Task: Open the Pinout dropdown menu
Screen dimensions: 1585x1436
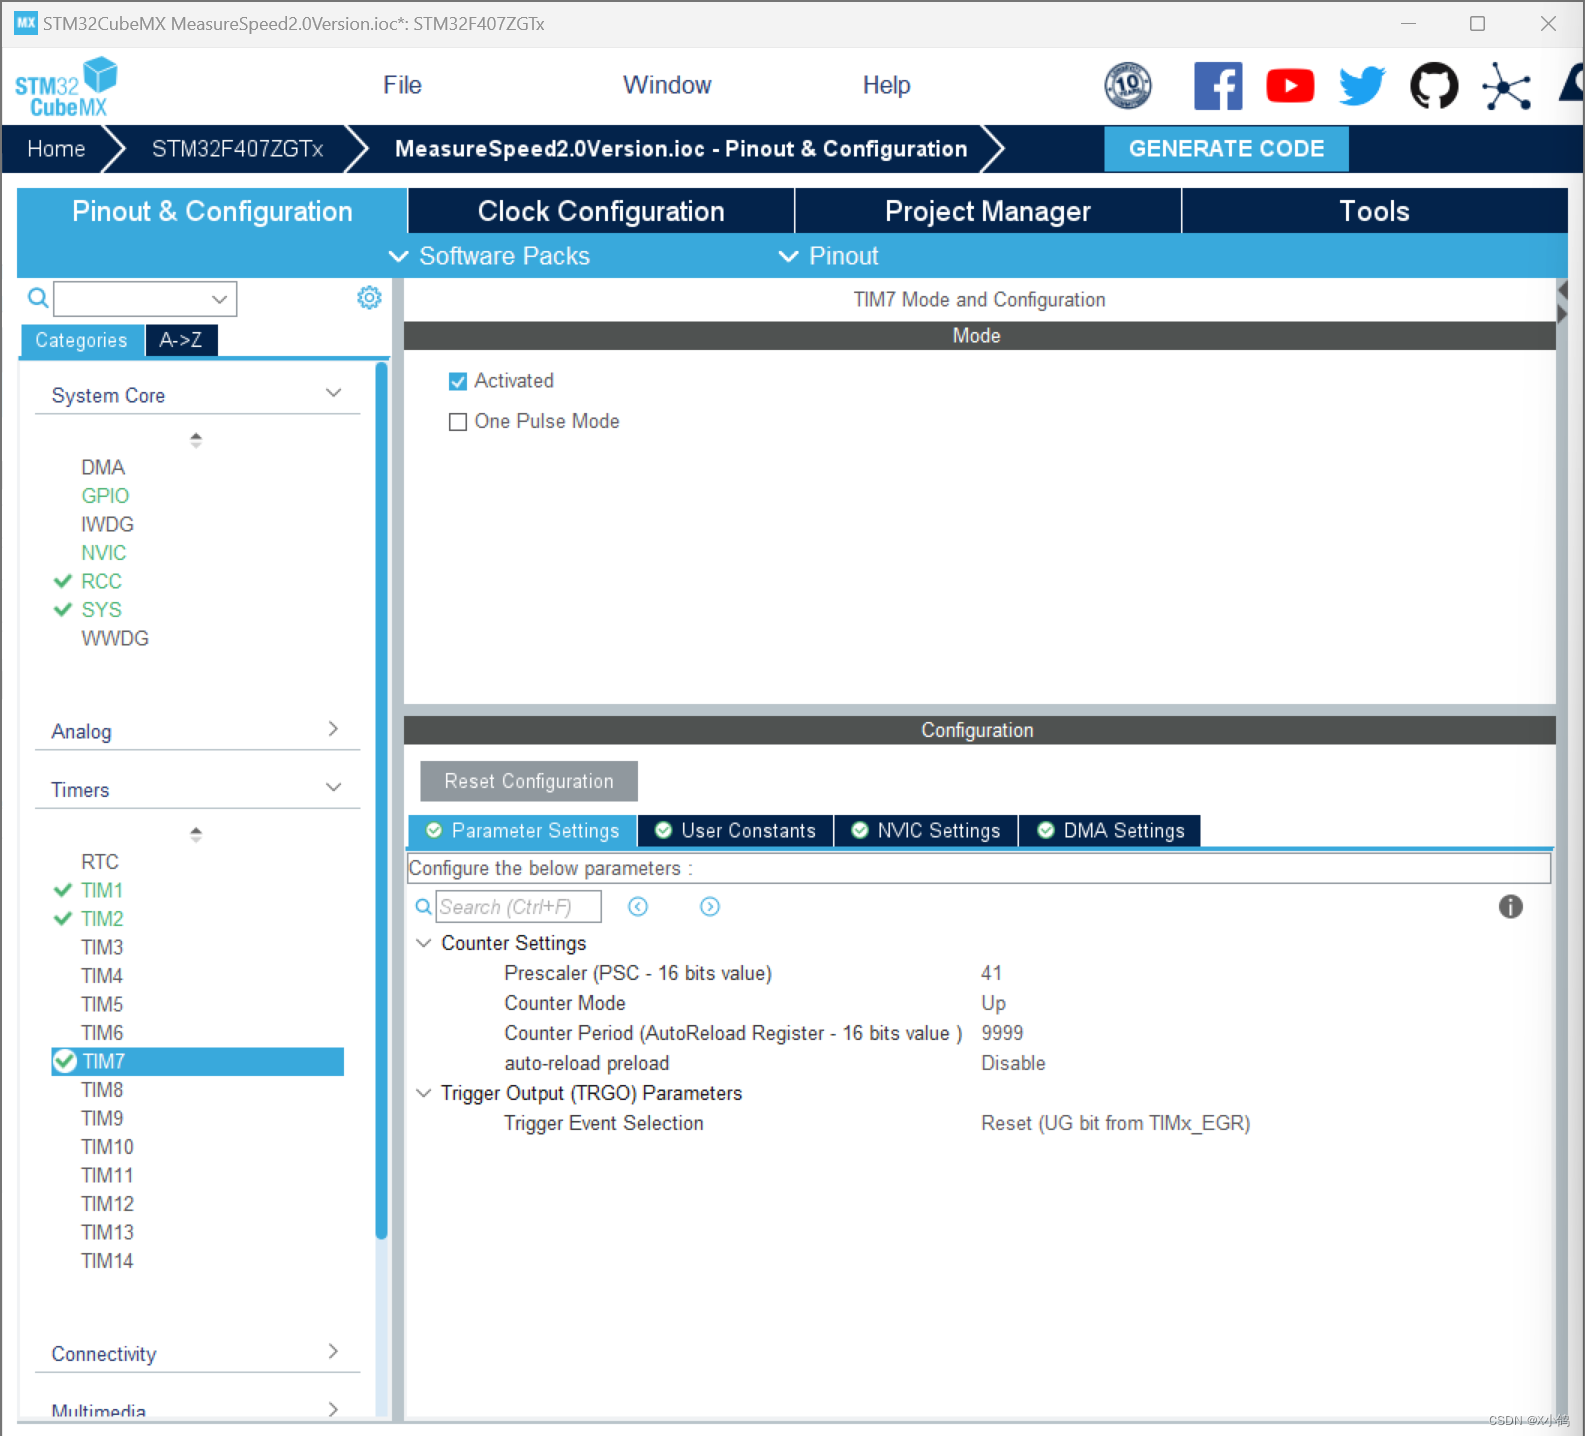Action: 829,256
